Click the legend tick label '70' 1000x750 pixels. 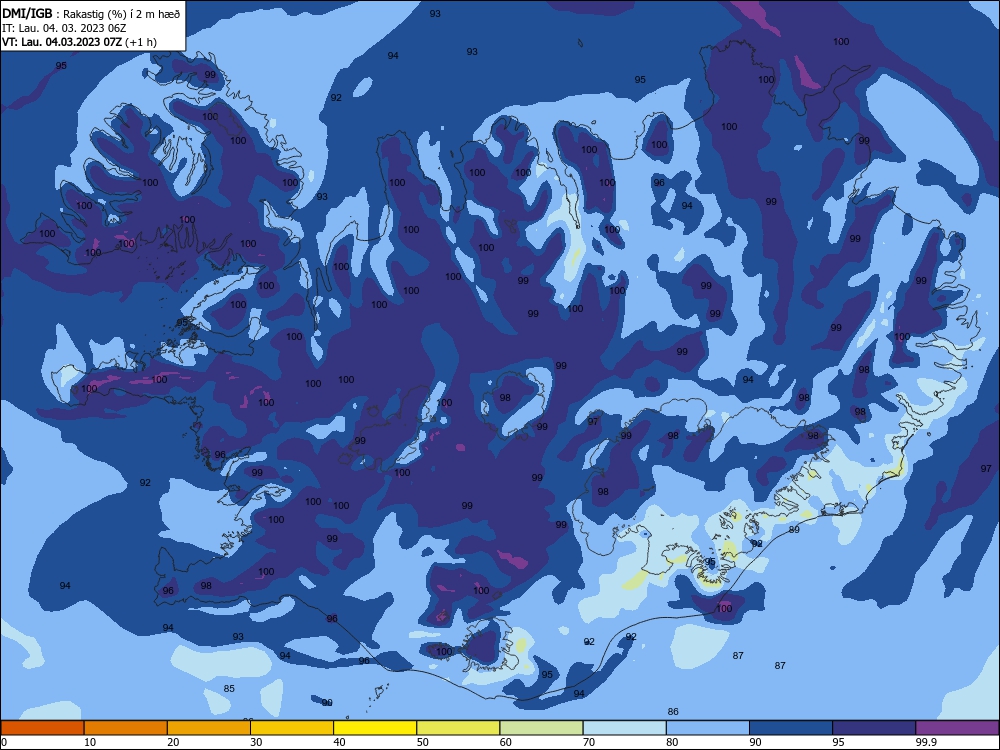pyautogui.click(x=589, y=742)
